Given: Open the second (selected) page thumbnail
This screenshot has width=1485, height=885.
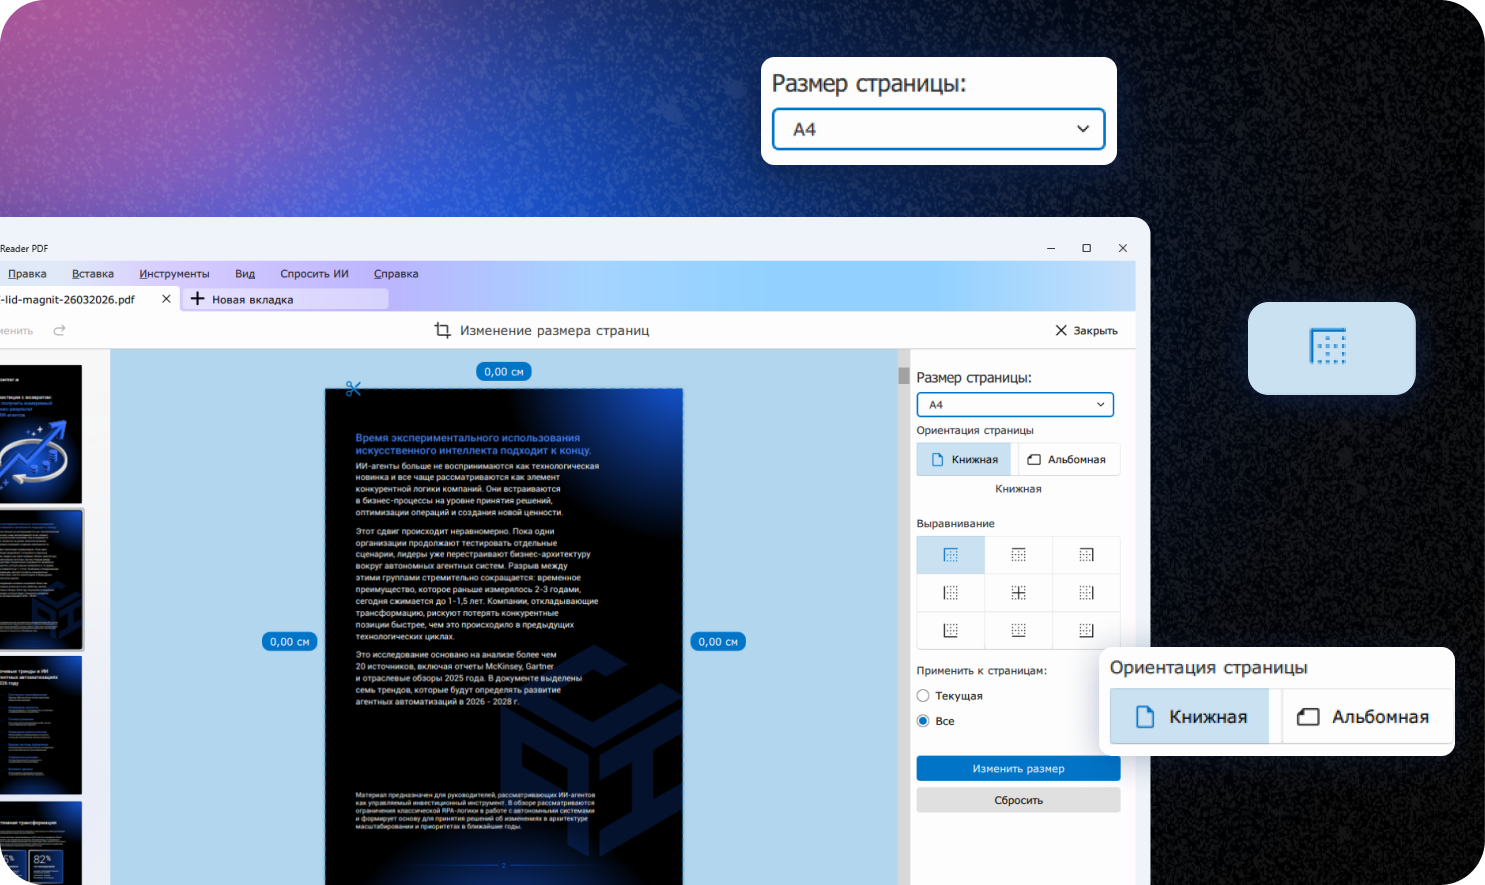Looking at the screenshot, I should [41, 579].
